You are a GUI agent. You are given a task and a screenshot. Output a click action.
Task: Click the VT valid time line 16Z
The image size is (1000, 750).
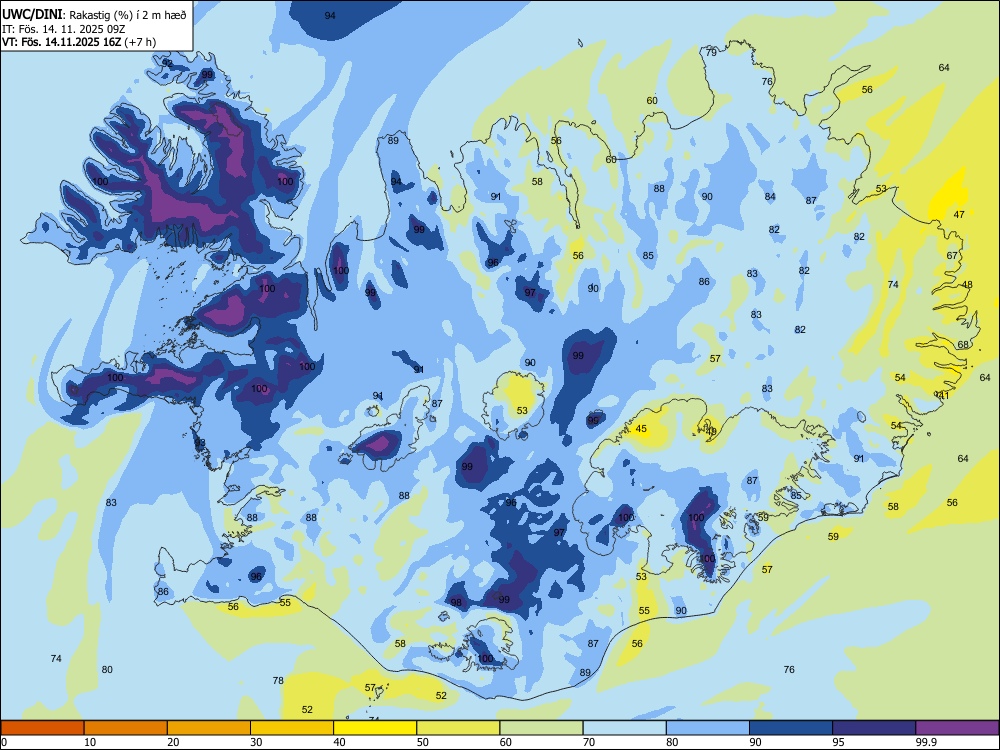click(x=78, y=42)
